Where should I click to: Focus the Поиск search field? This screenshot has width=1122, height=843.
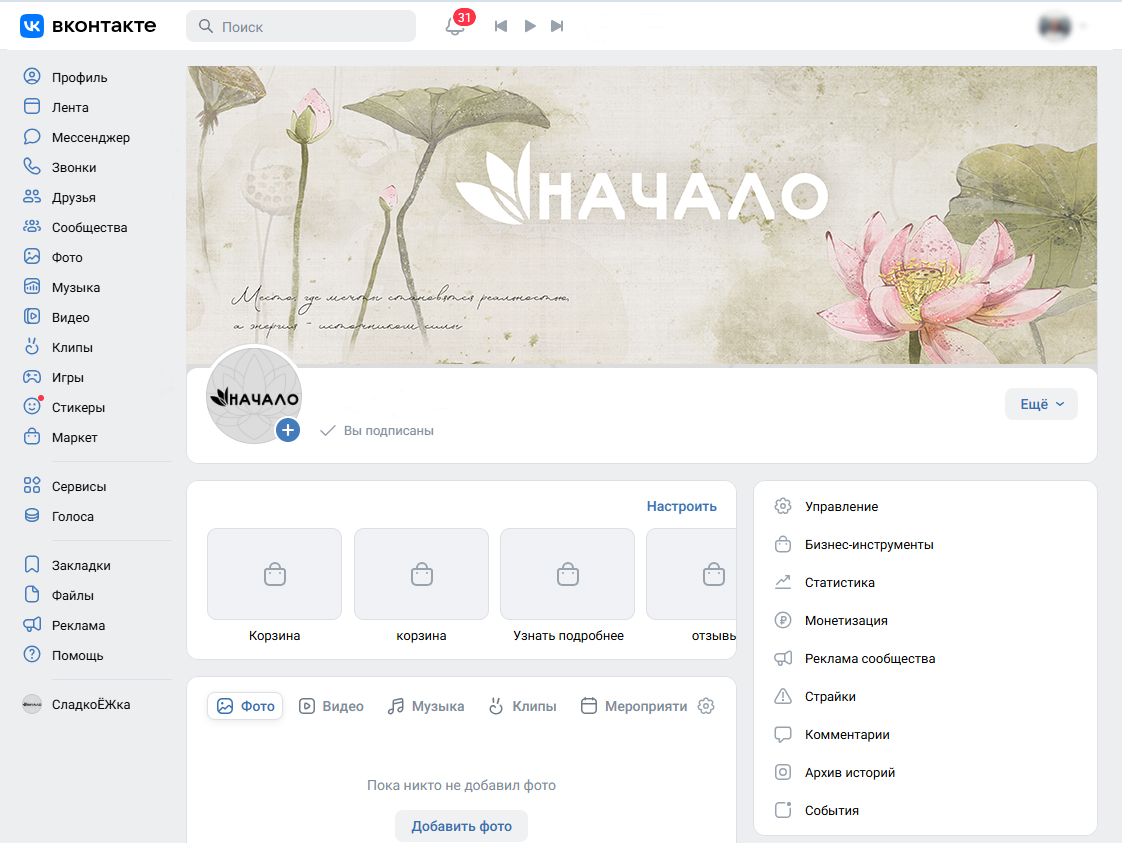tap(301, 26)
